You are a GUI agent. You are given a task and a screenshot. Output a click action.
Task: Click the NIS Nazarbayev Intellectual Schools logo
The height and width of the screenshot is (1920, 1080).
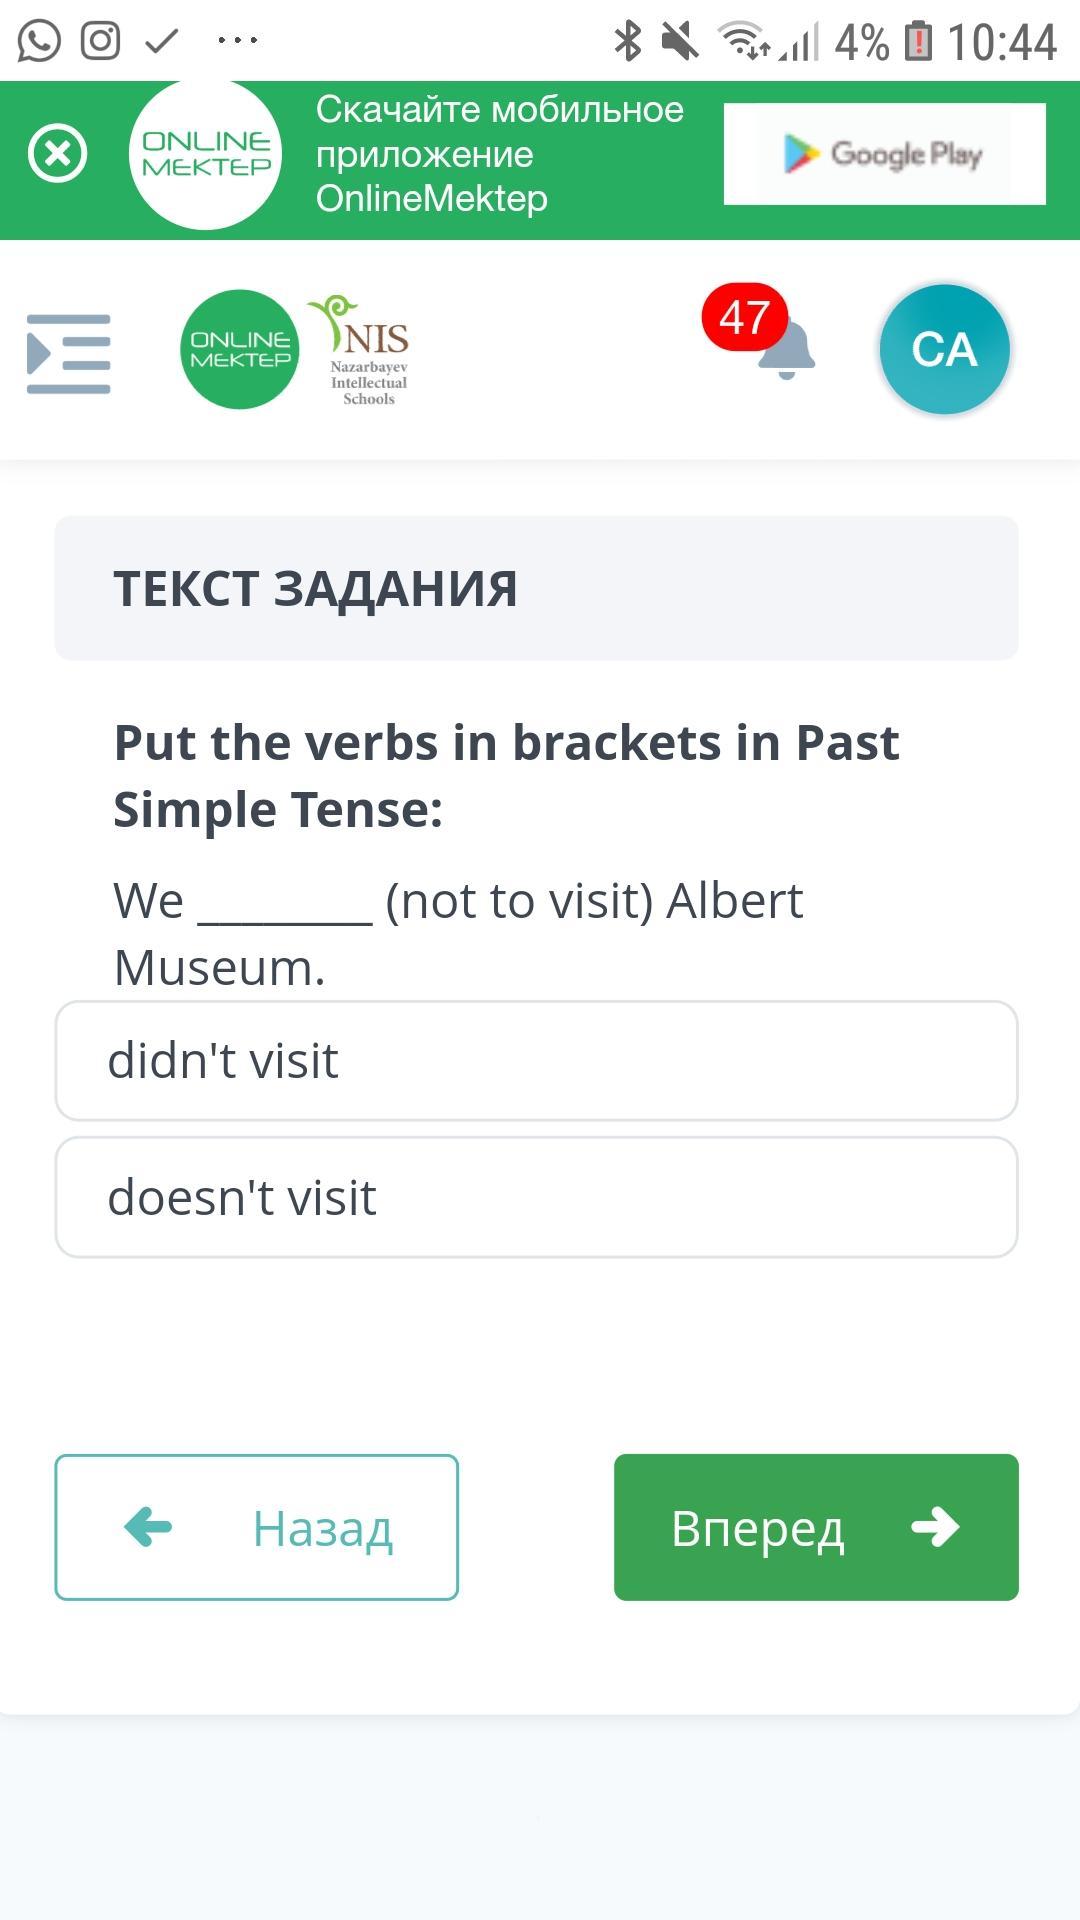363,350
